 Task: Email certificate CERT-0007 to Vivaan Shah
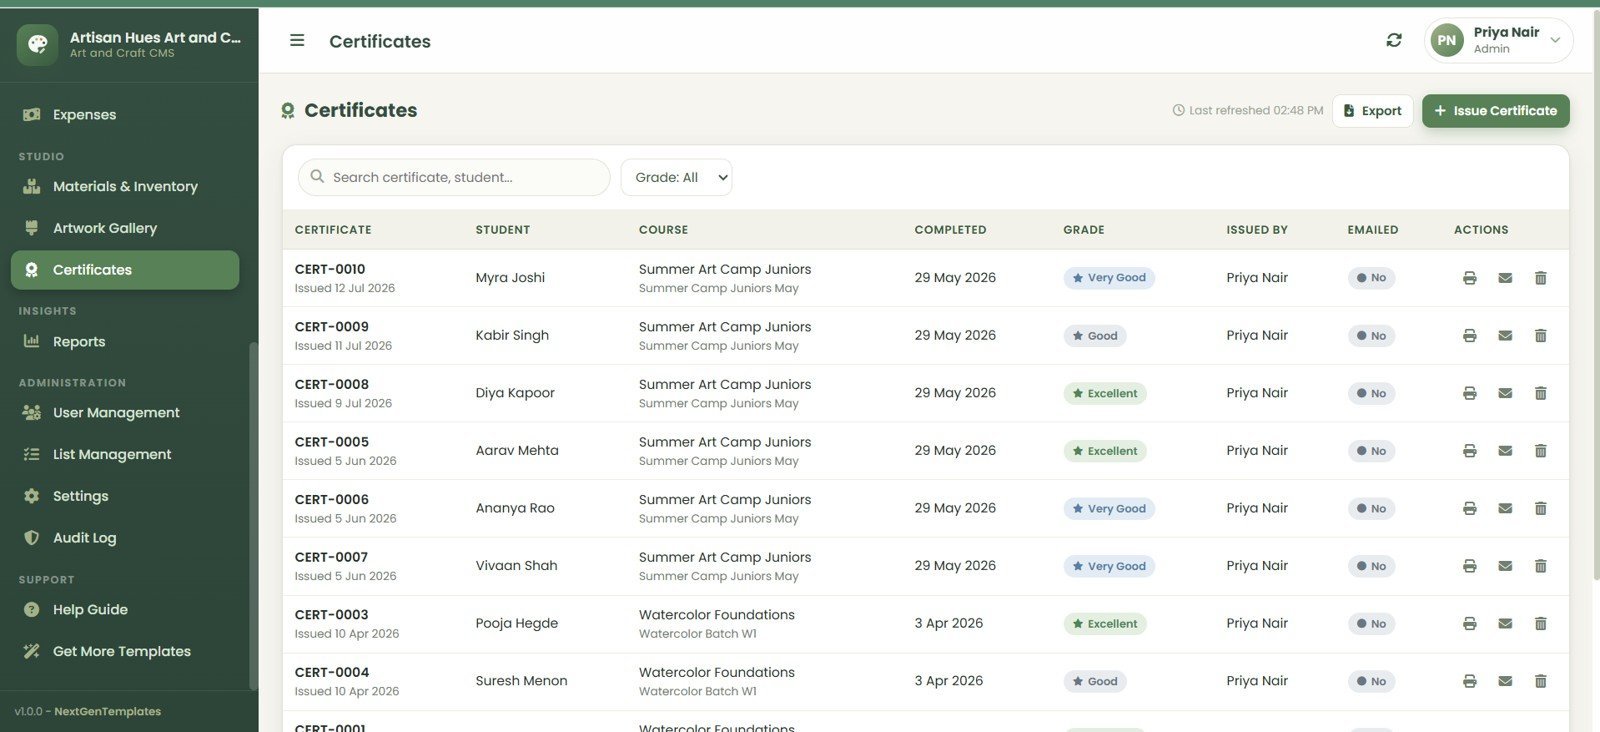point(1505,566)
